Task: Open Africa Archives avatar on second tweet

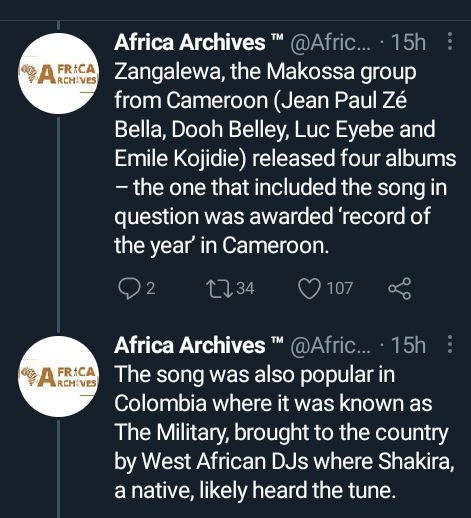Action: point(59,376)
